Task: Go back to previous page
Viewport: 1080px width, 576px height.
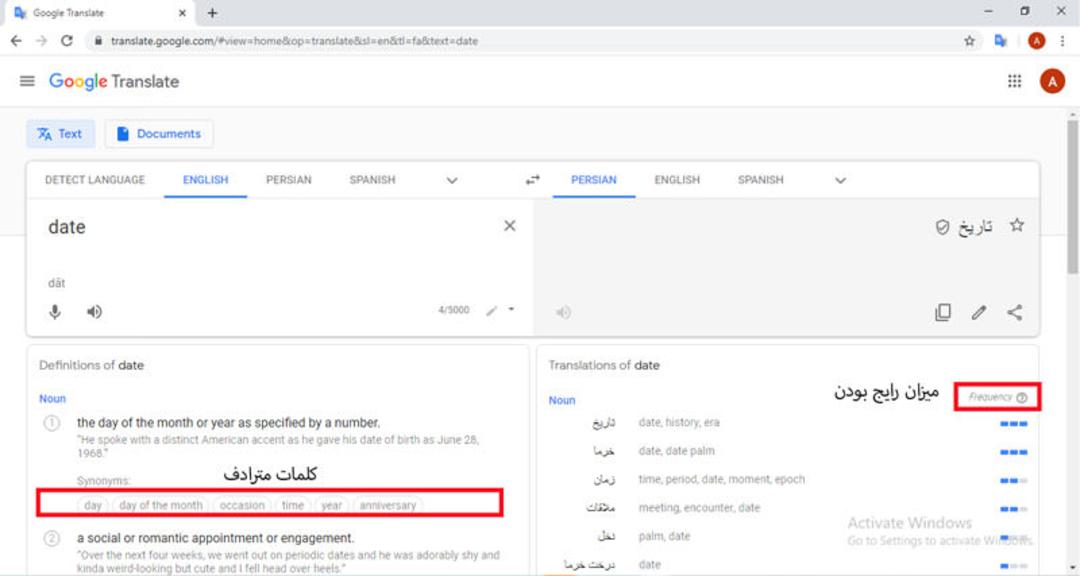Action: coord(16,41)
